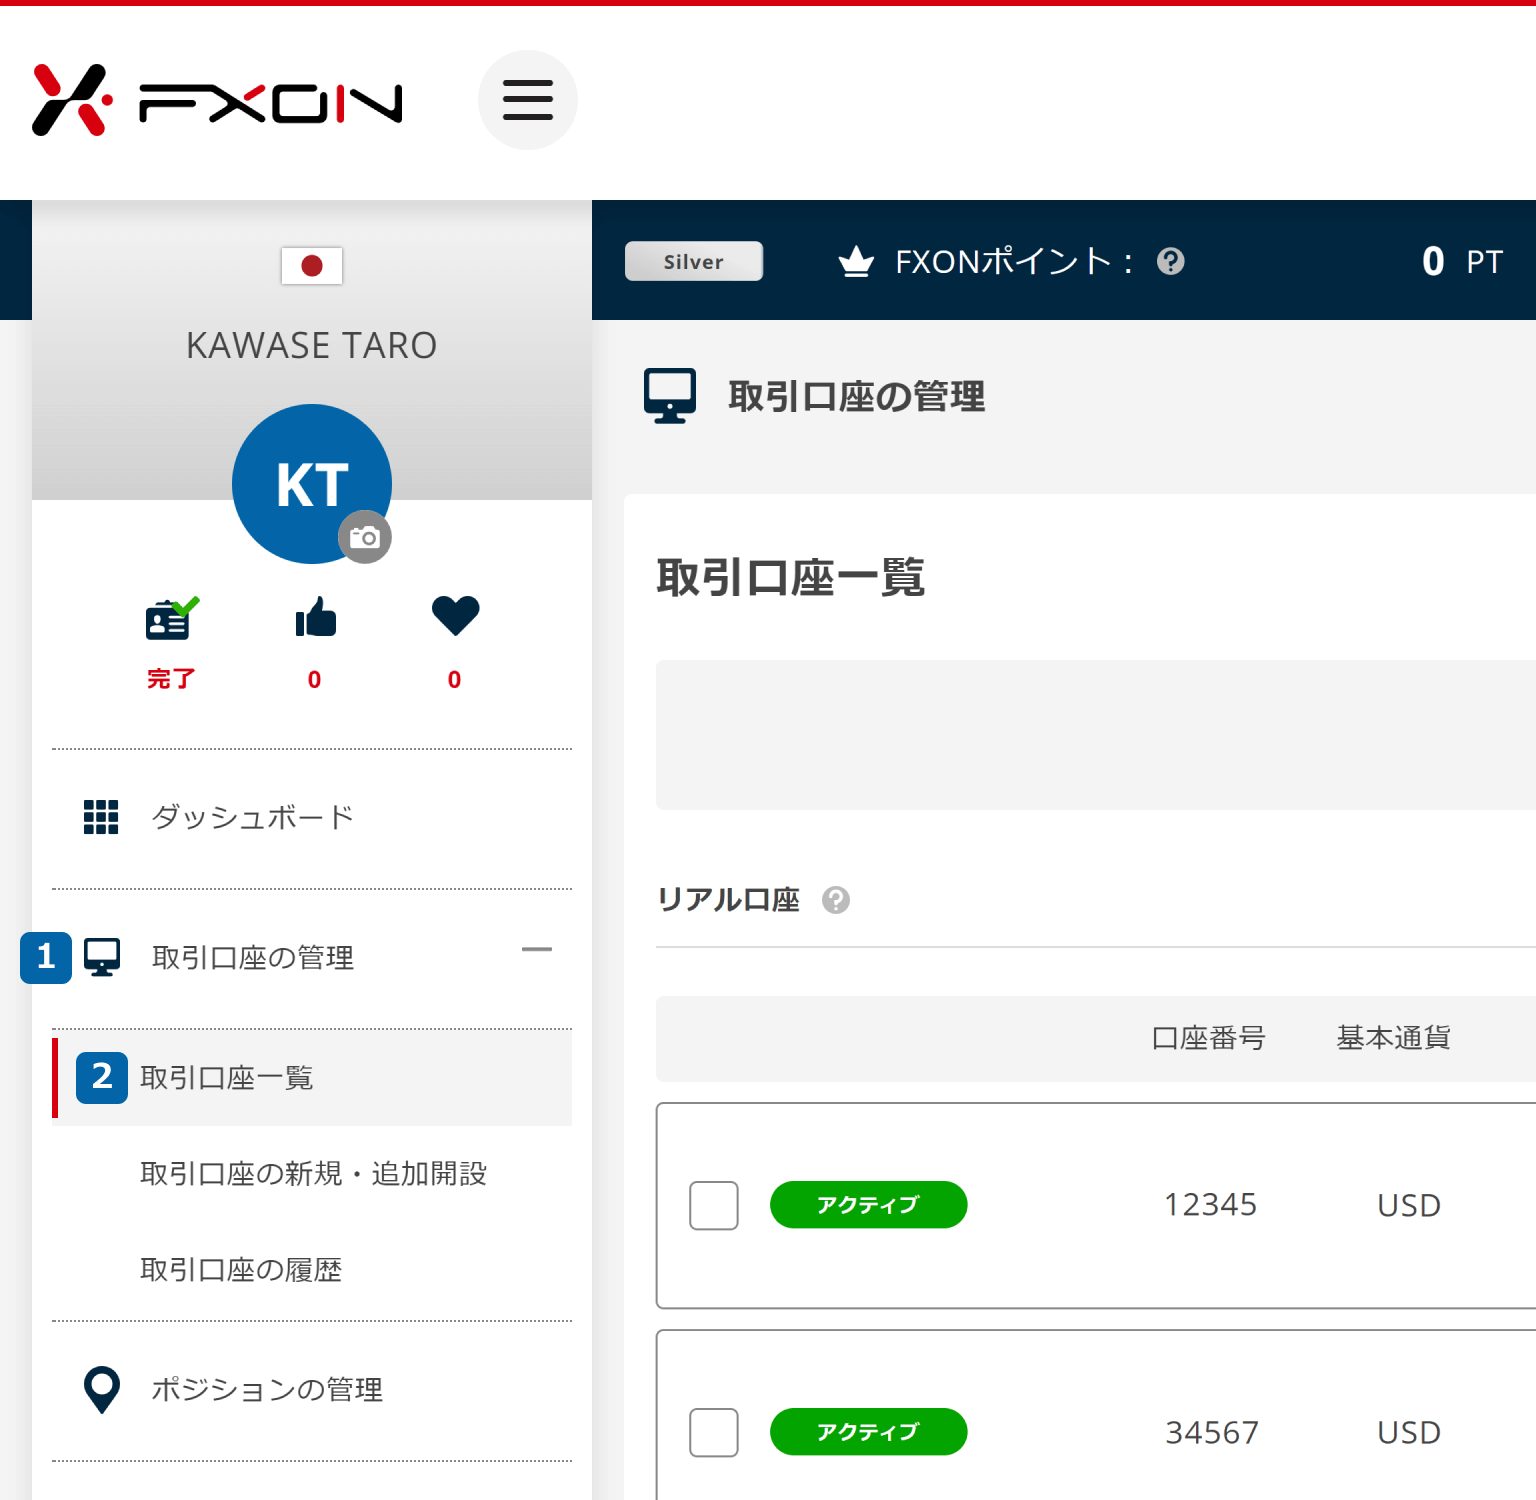Click アクティブ badge of account 34567
The height and width of the screenshot is (1500, 1536).
(868, 1432)
